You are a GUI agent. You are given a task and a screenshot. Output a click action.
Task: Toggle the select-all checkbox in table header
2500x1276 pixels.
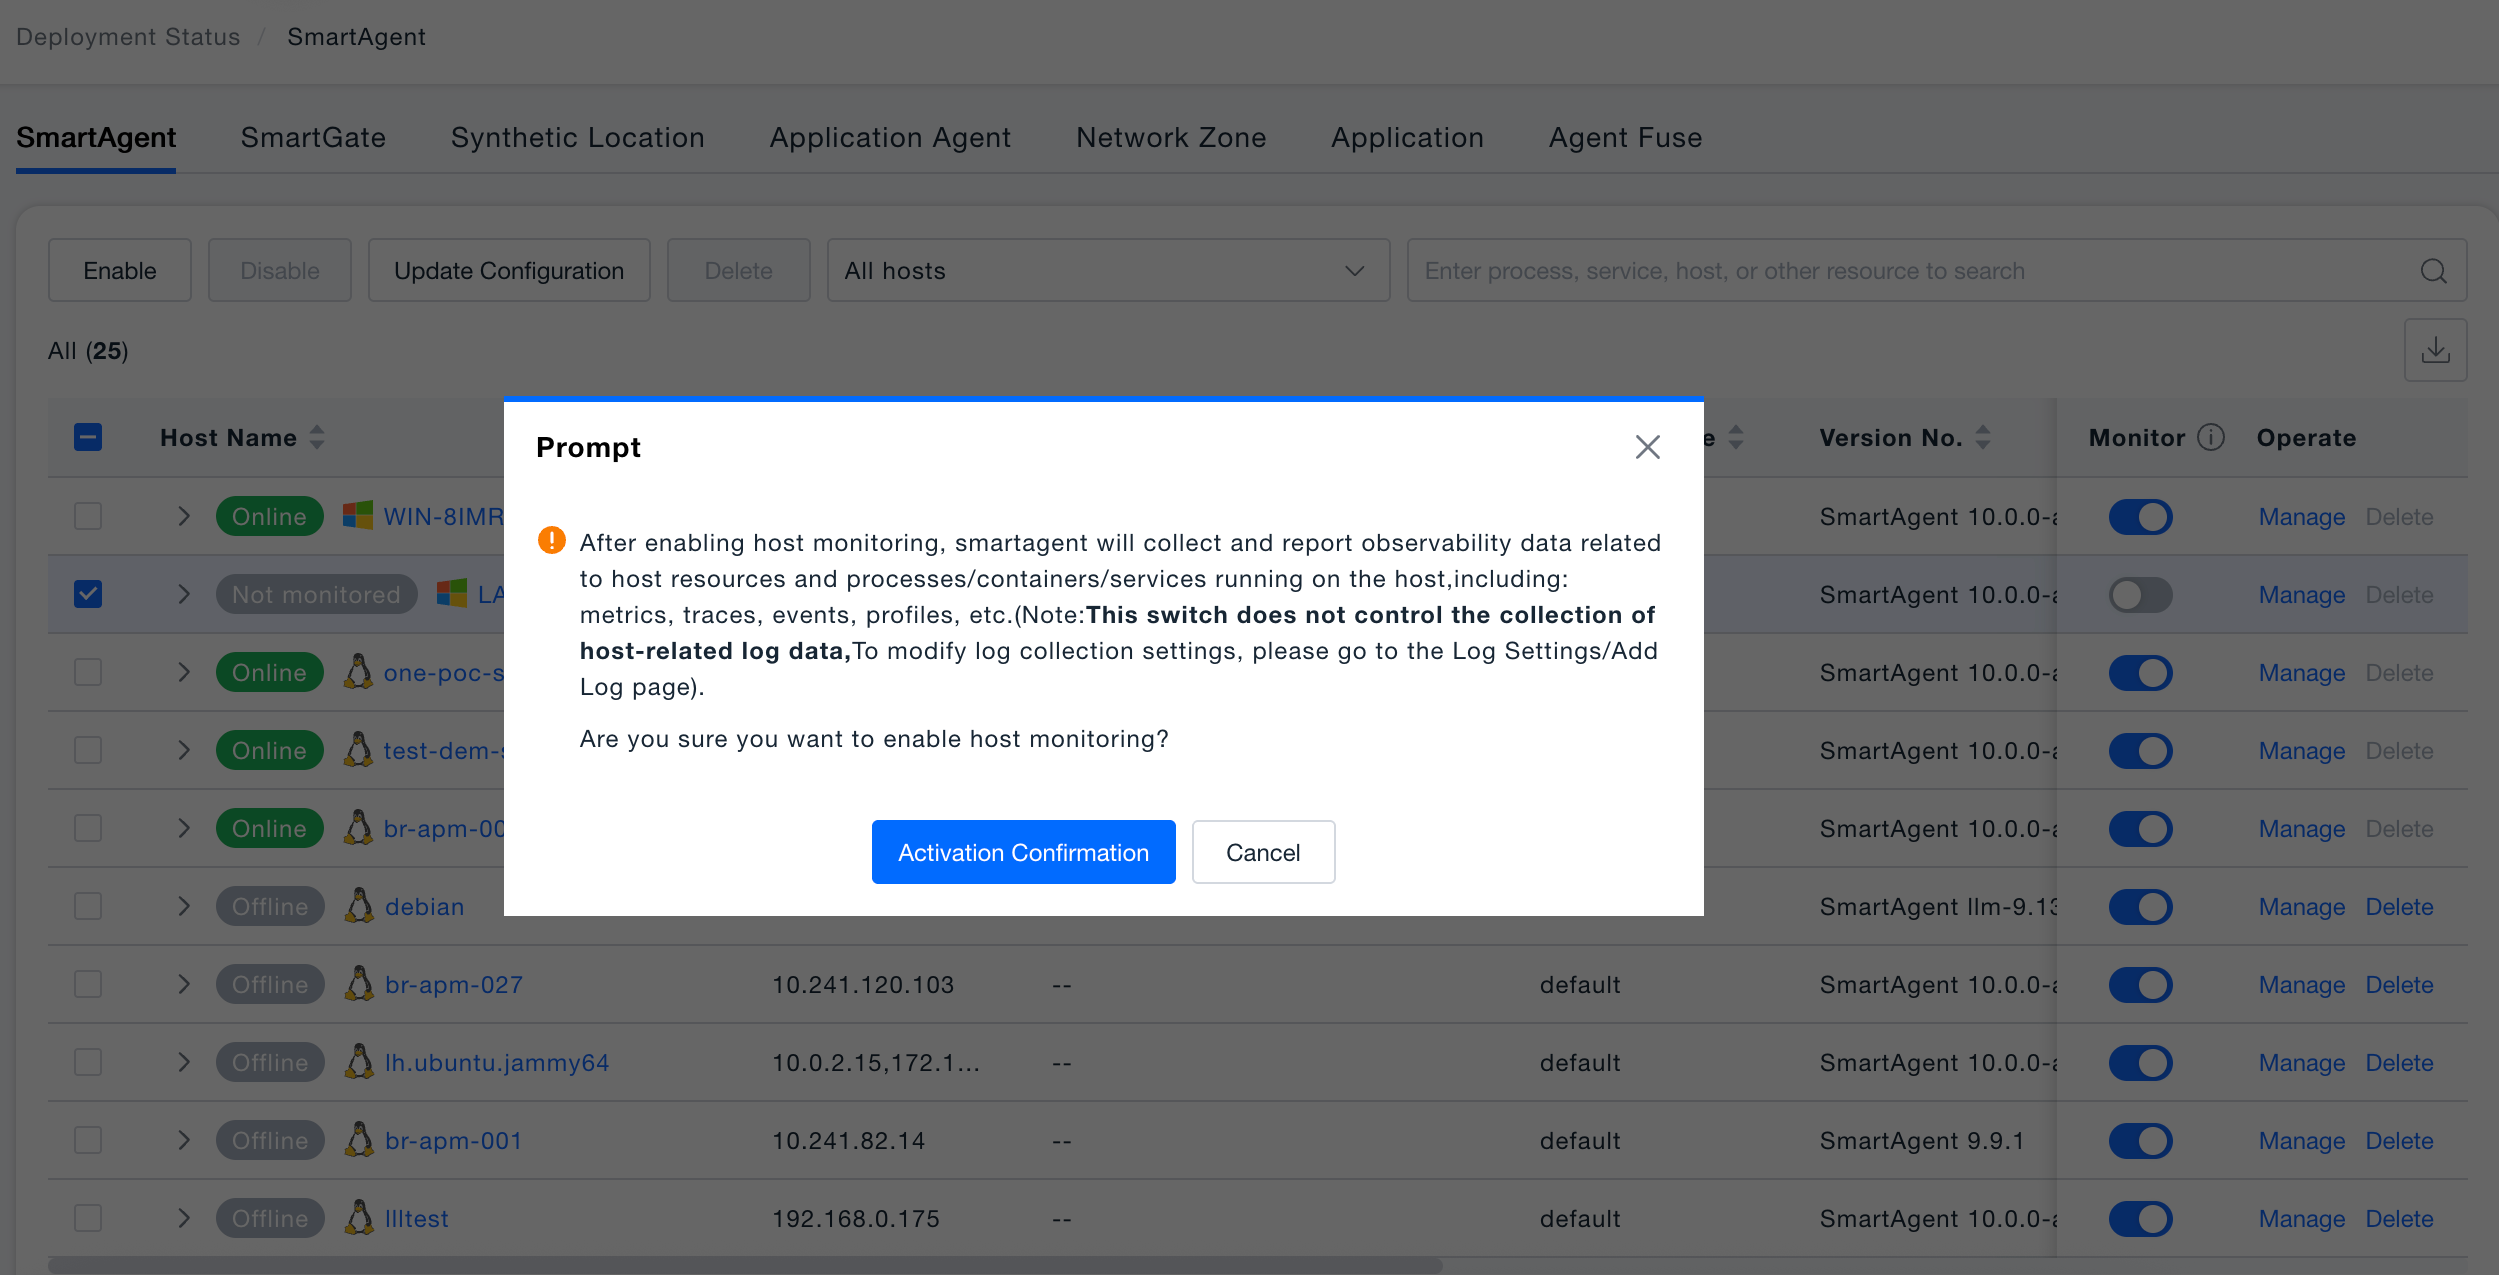coord(88,437)
